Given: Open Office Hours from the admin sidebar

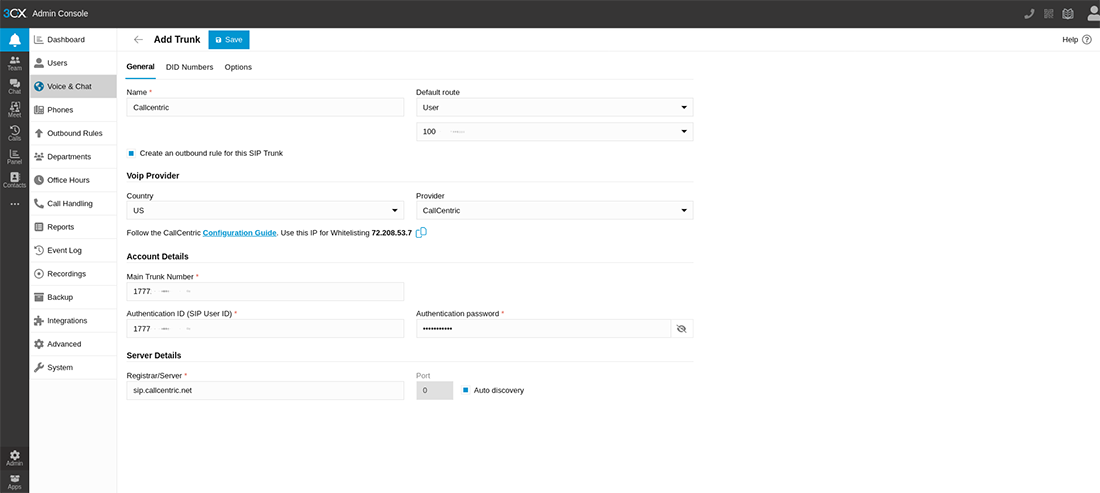Looking at the screenshot, I should coord(73,180).
